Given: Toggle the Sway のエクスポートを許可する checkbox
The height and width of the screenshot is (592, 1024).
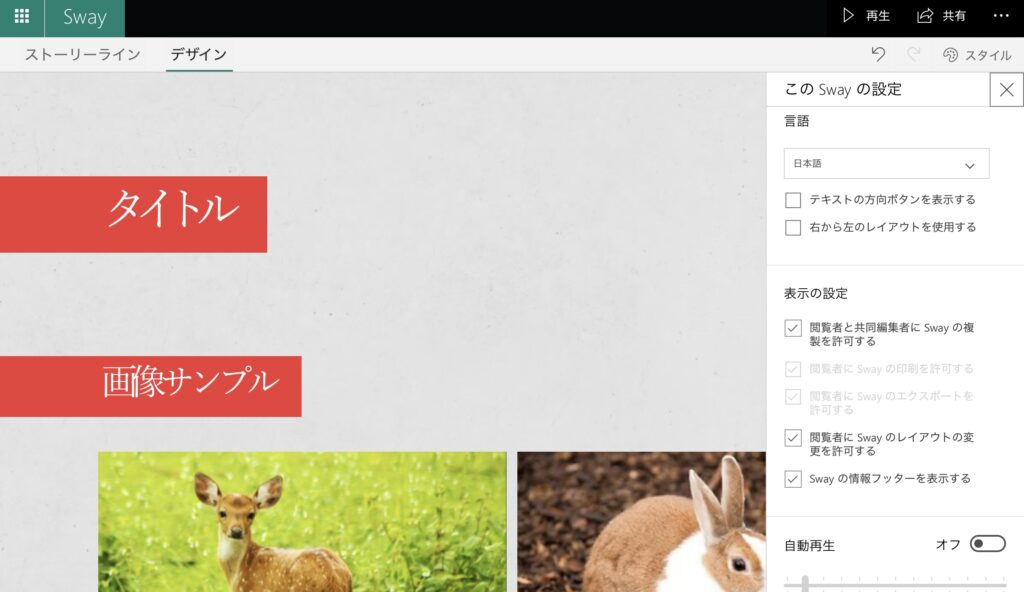Looking at the screenshot, I should click(x=793, y=397).
